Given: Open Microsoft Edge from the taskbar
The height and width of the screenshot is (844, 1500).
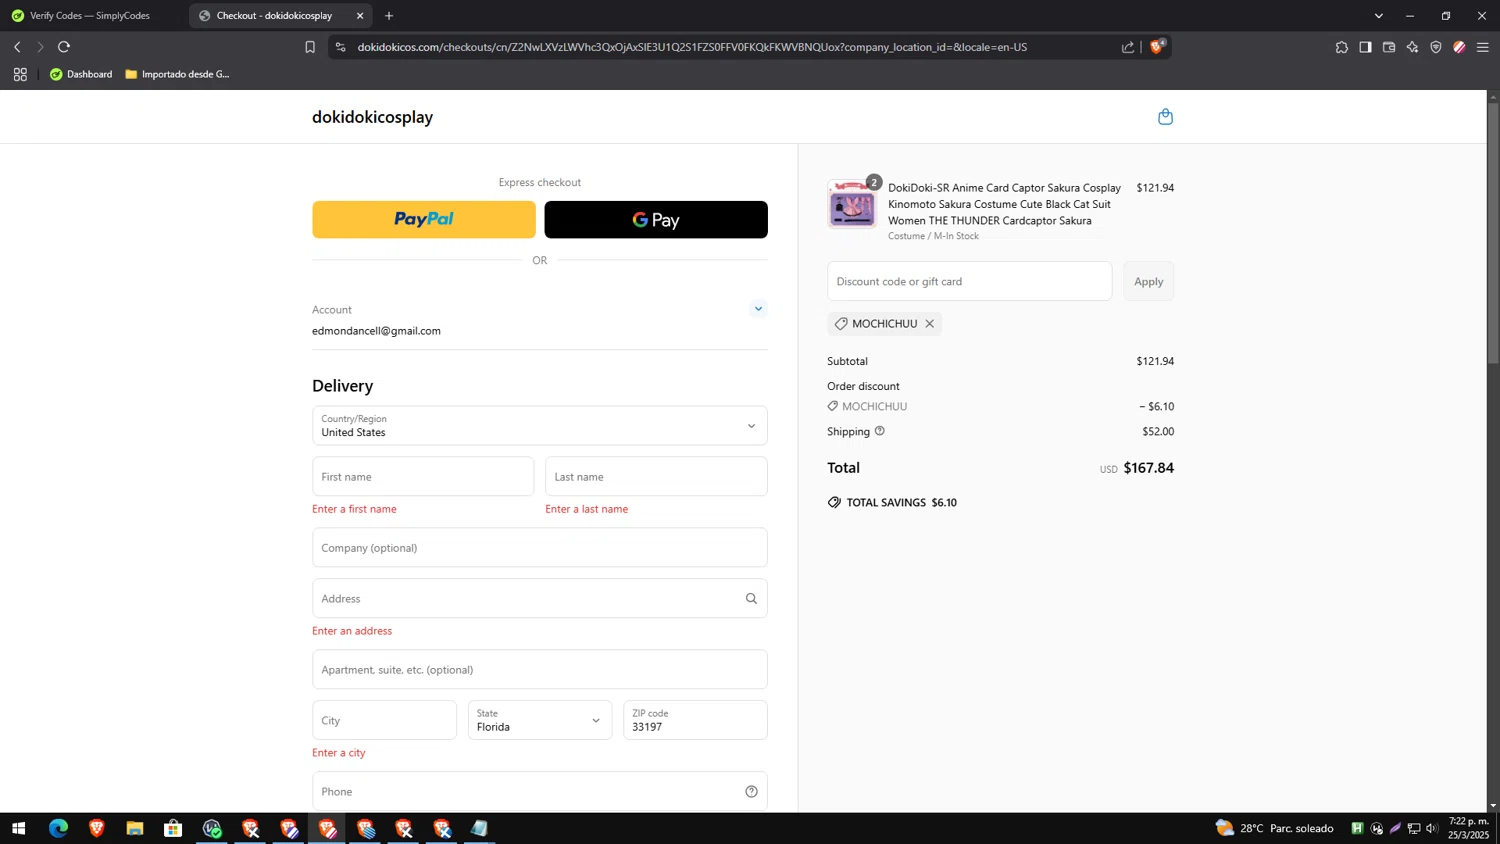Looking at the screenshot, I should 58,828.
